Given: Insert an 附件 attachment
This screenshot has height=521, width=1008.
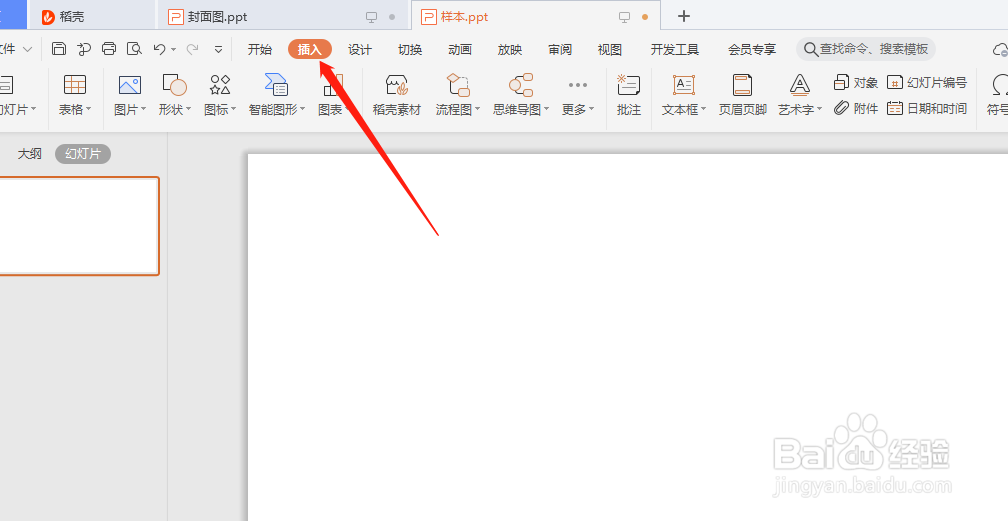Looking at the screenshot, I should pyautogui.click(x=856, y=108).
